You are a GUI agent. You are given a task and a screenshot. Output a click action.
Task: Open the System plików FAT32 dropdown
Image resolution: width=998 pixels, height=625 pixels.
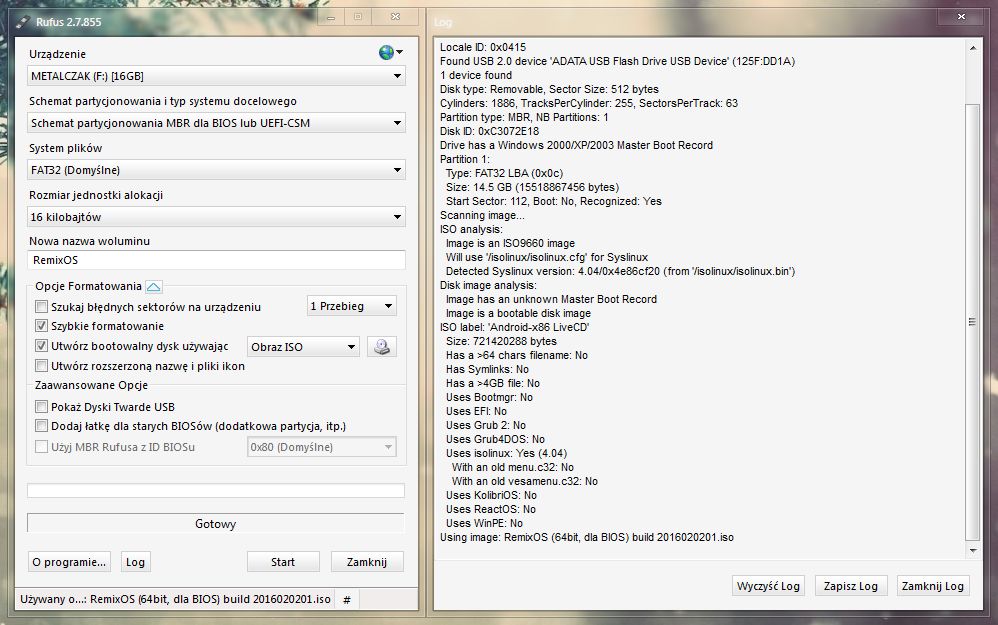(x=216, y=170)
